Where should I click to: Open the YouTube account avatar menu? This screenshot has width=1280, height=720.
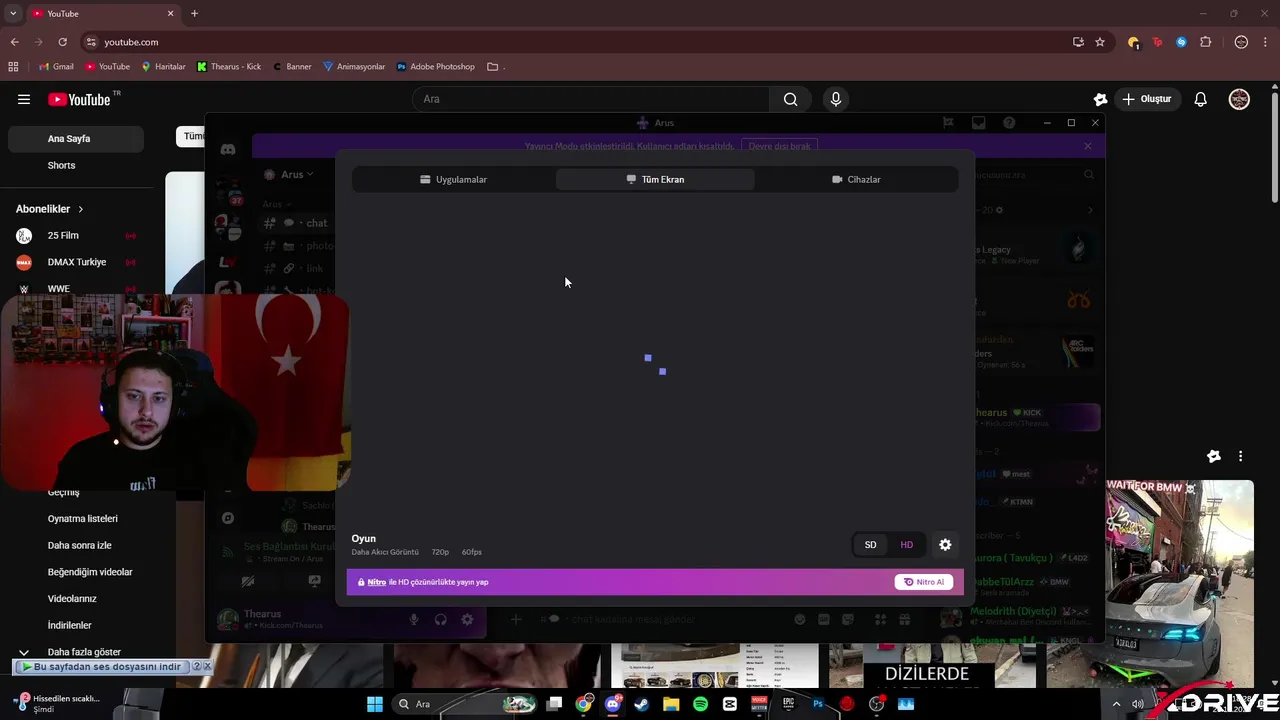tap(1239, 99)
